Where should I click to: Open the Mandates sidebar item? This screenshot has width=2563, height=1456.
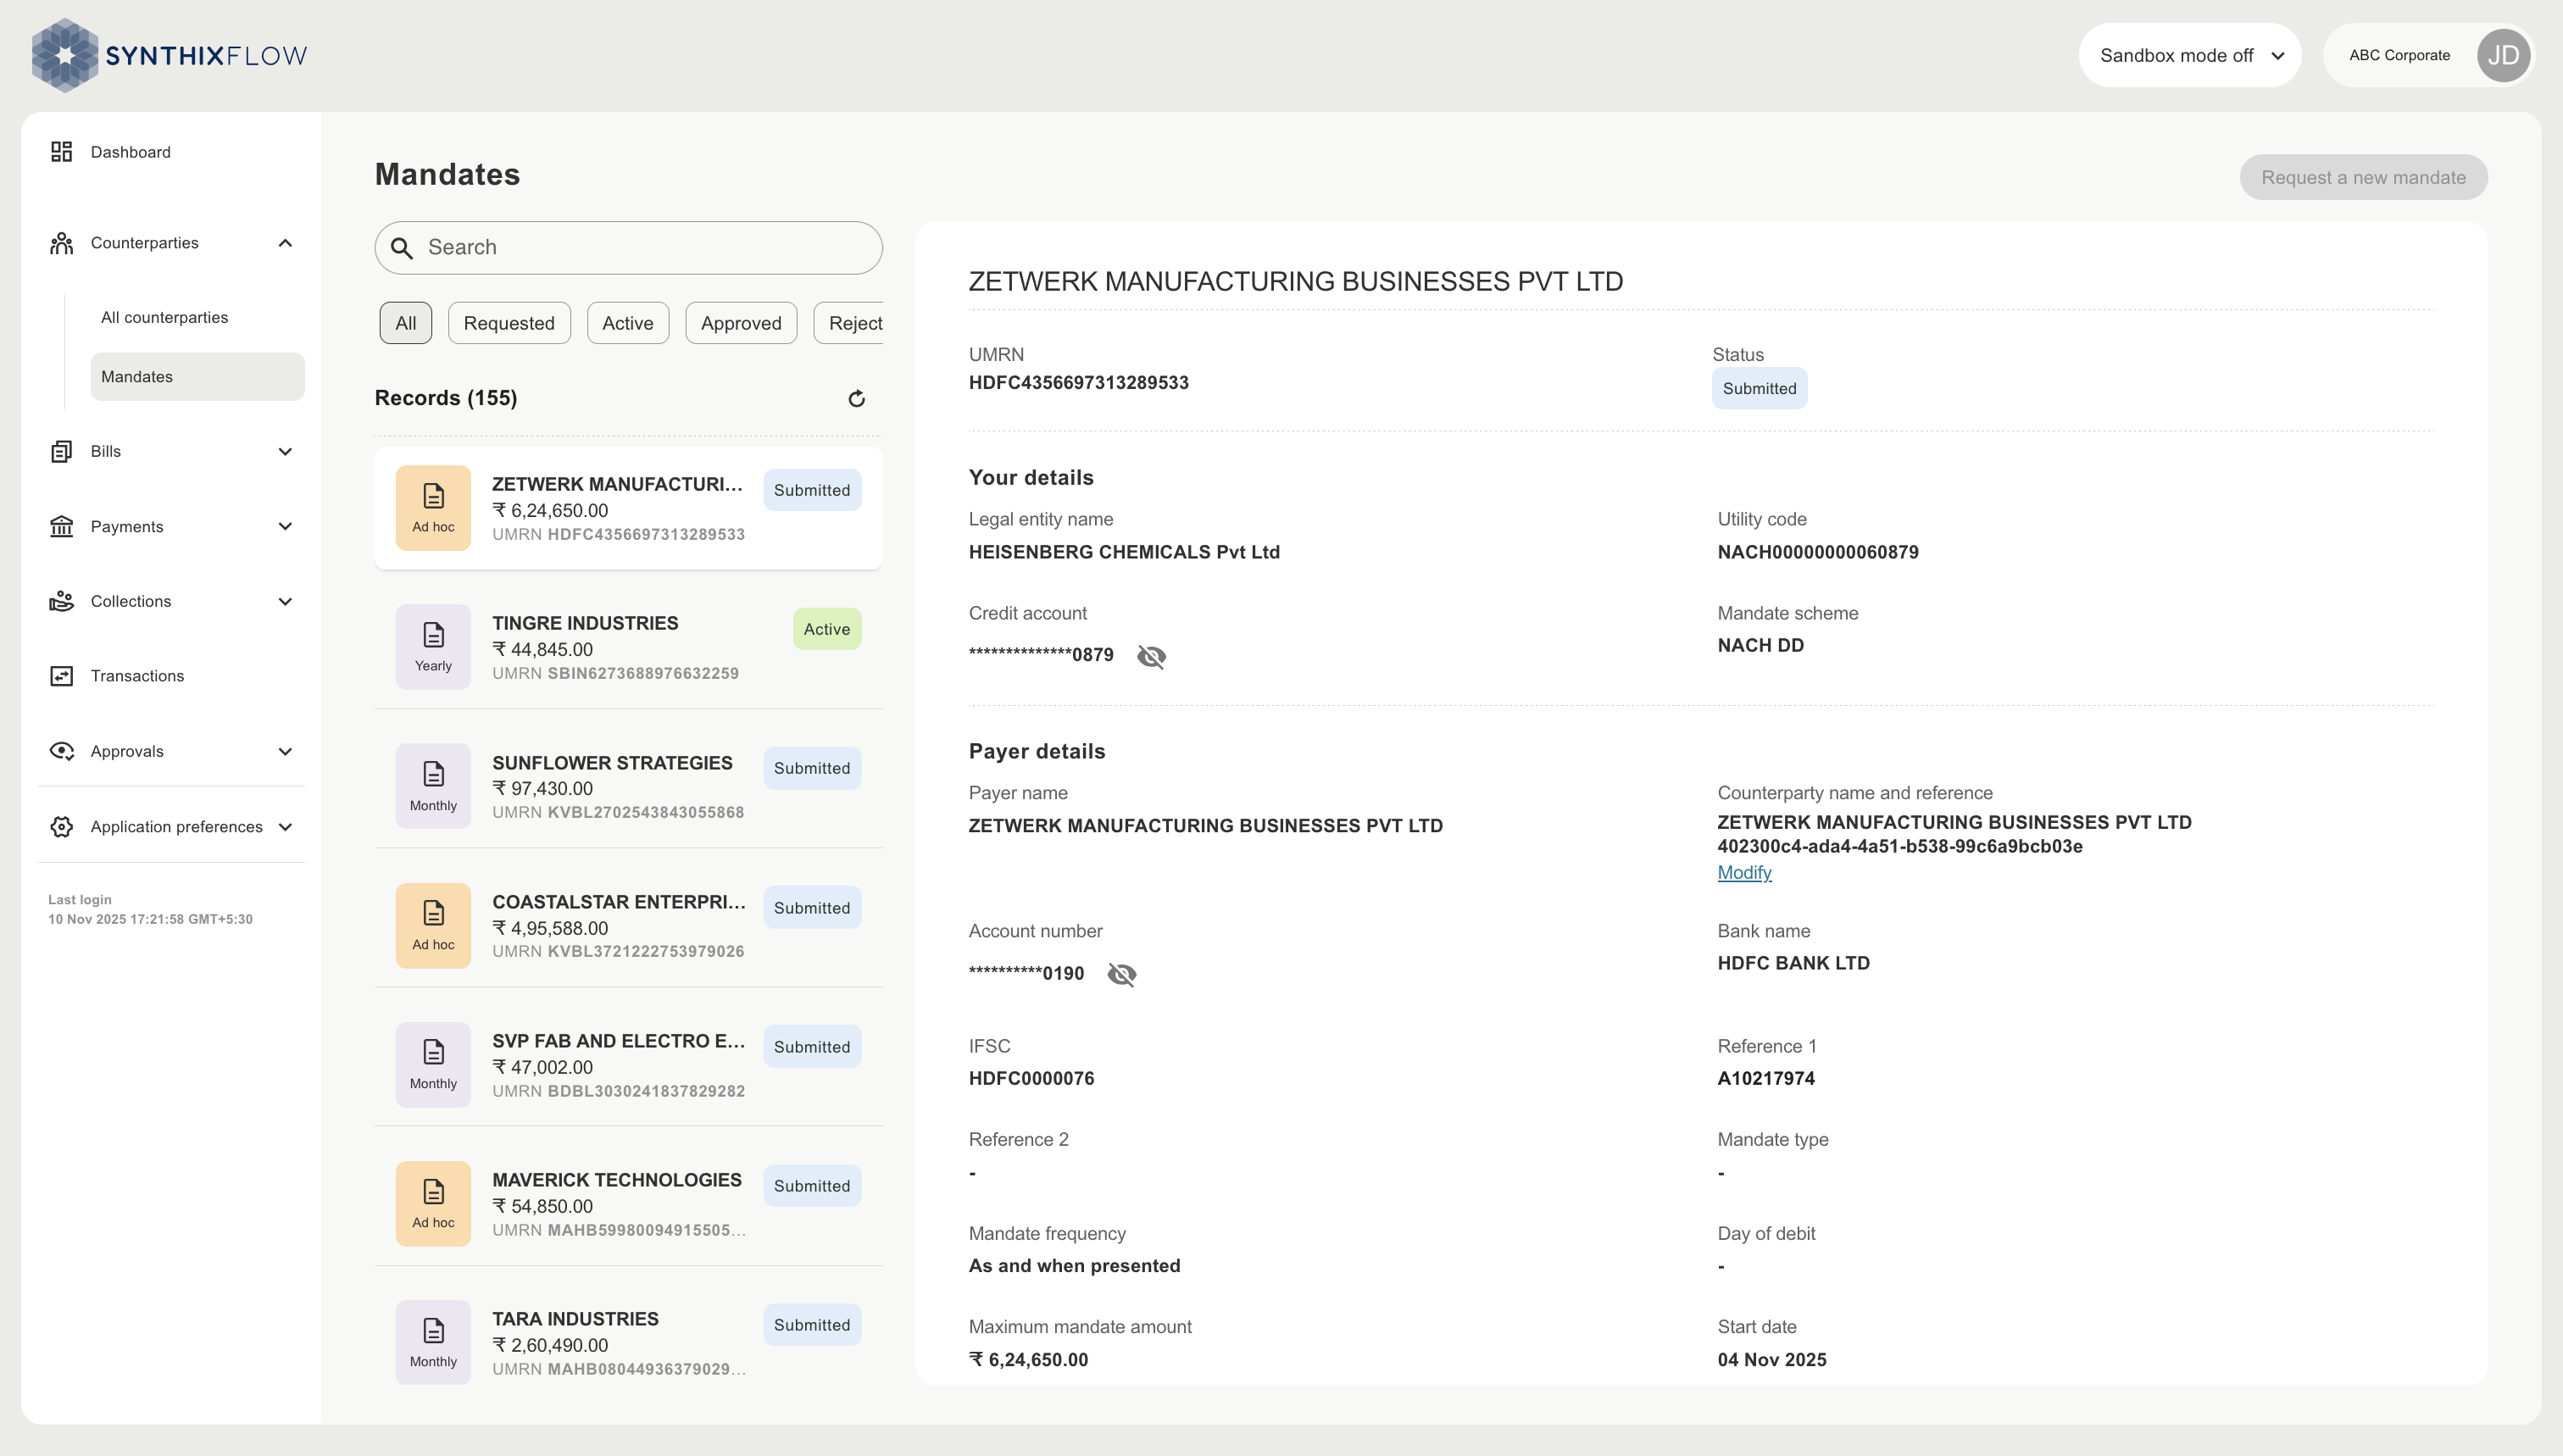click(x=197, y=376)
